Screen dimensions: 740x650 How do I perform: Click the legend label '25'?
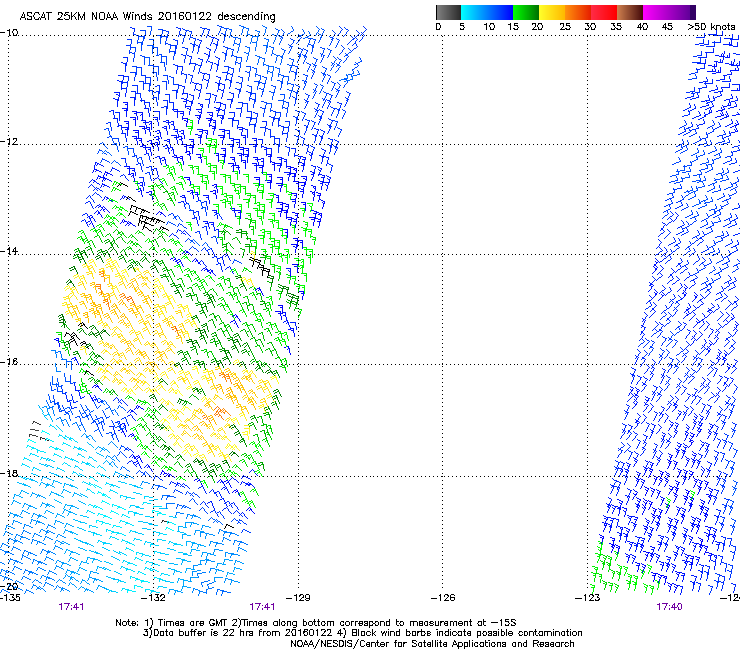(x=565, y=27)
